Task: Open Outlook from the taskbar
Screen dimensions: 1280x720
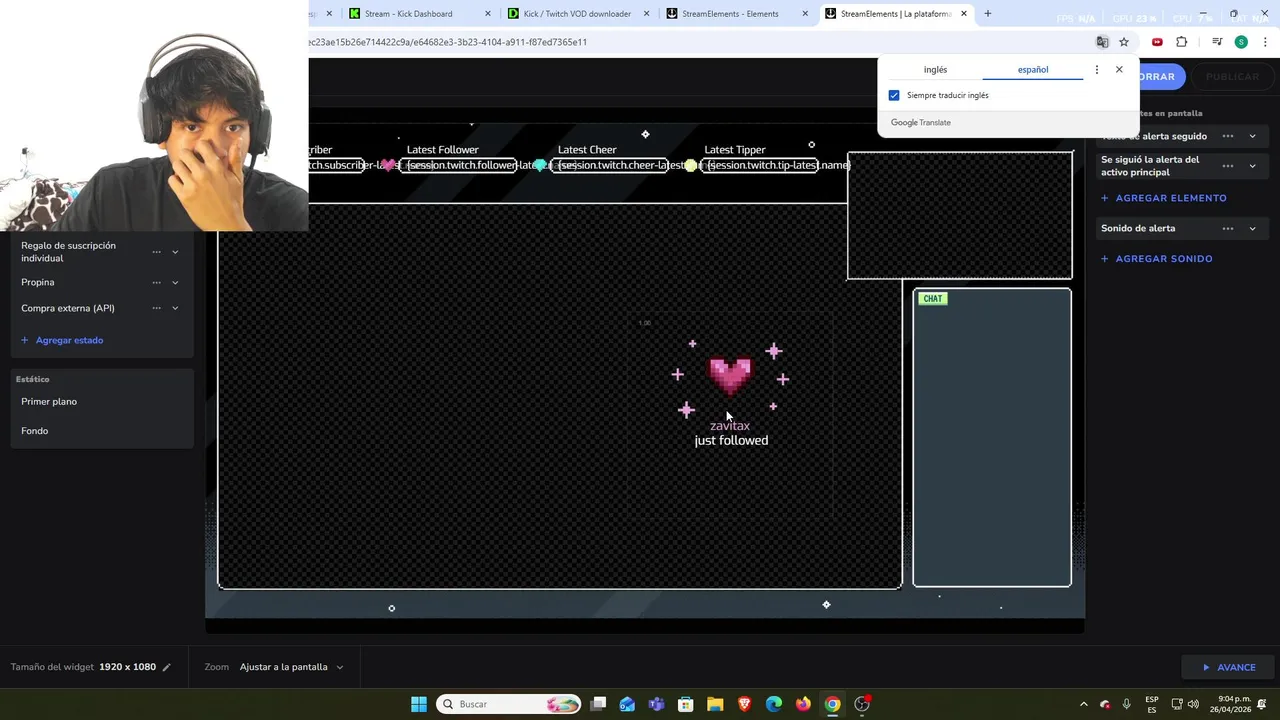Action: coord(627,704)
